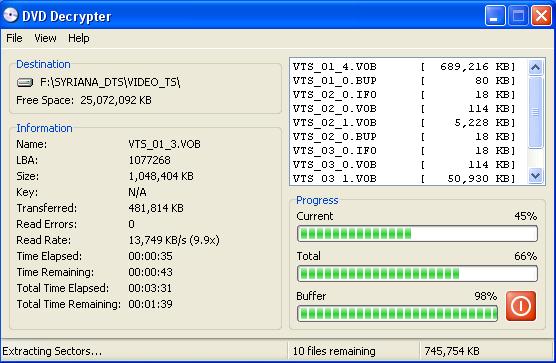Select VTS_02_1.VOB in file list

[404, 123]
